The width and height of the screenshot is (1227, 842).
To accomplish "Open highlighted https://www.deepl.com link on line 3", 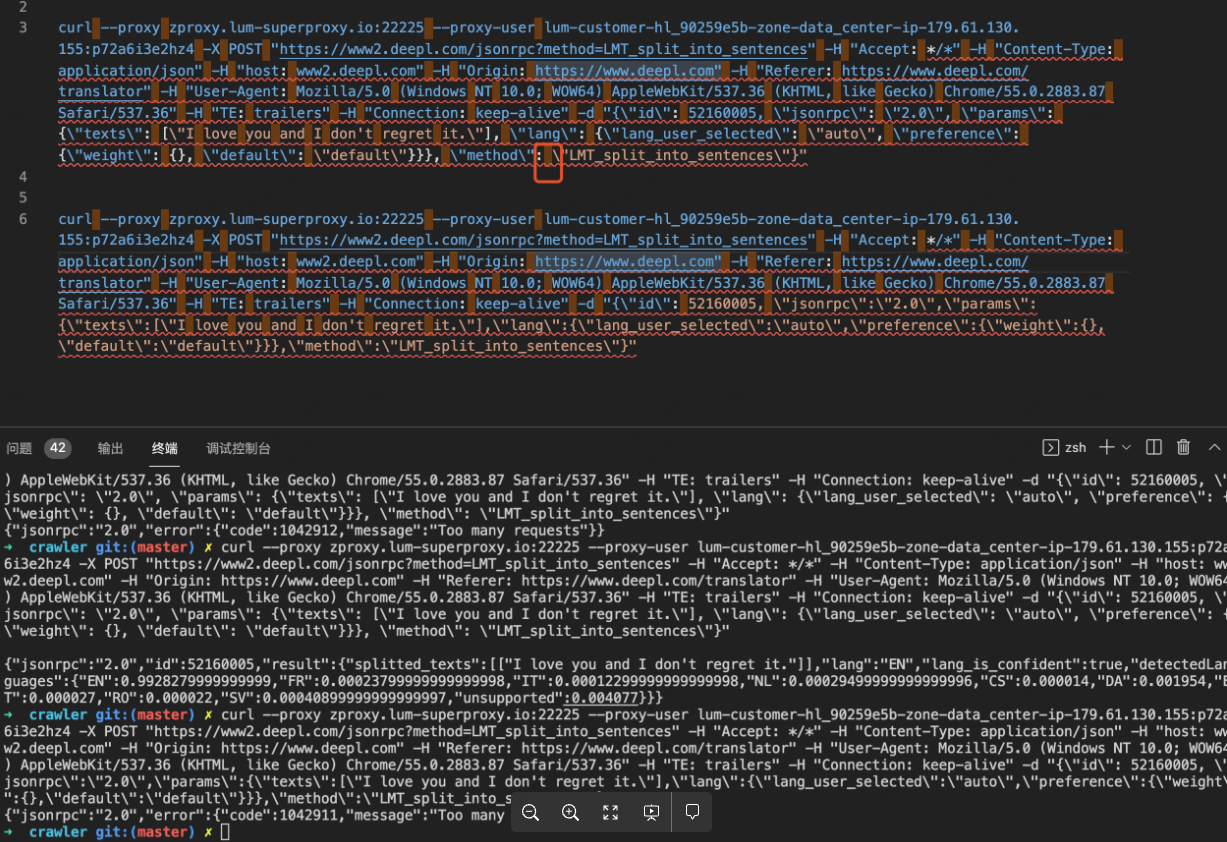I will click(626, 70).
